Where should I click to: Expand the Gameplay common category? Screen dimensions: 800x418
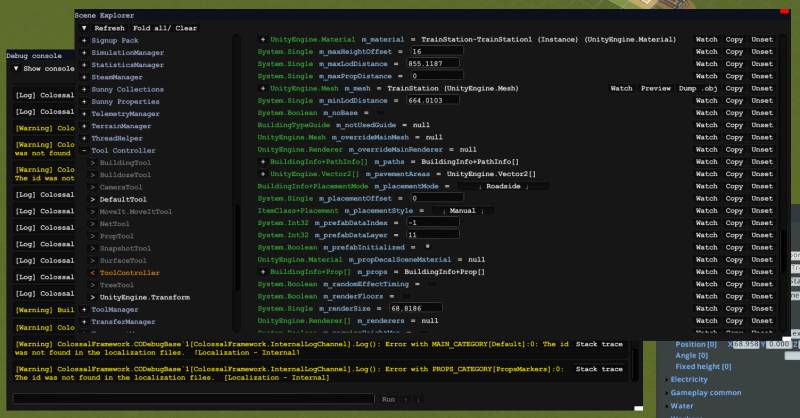click(x=706, y=393)
